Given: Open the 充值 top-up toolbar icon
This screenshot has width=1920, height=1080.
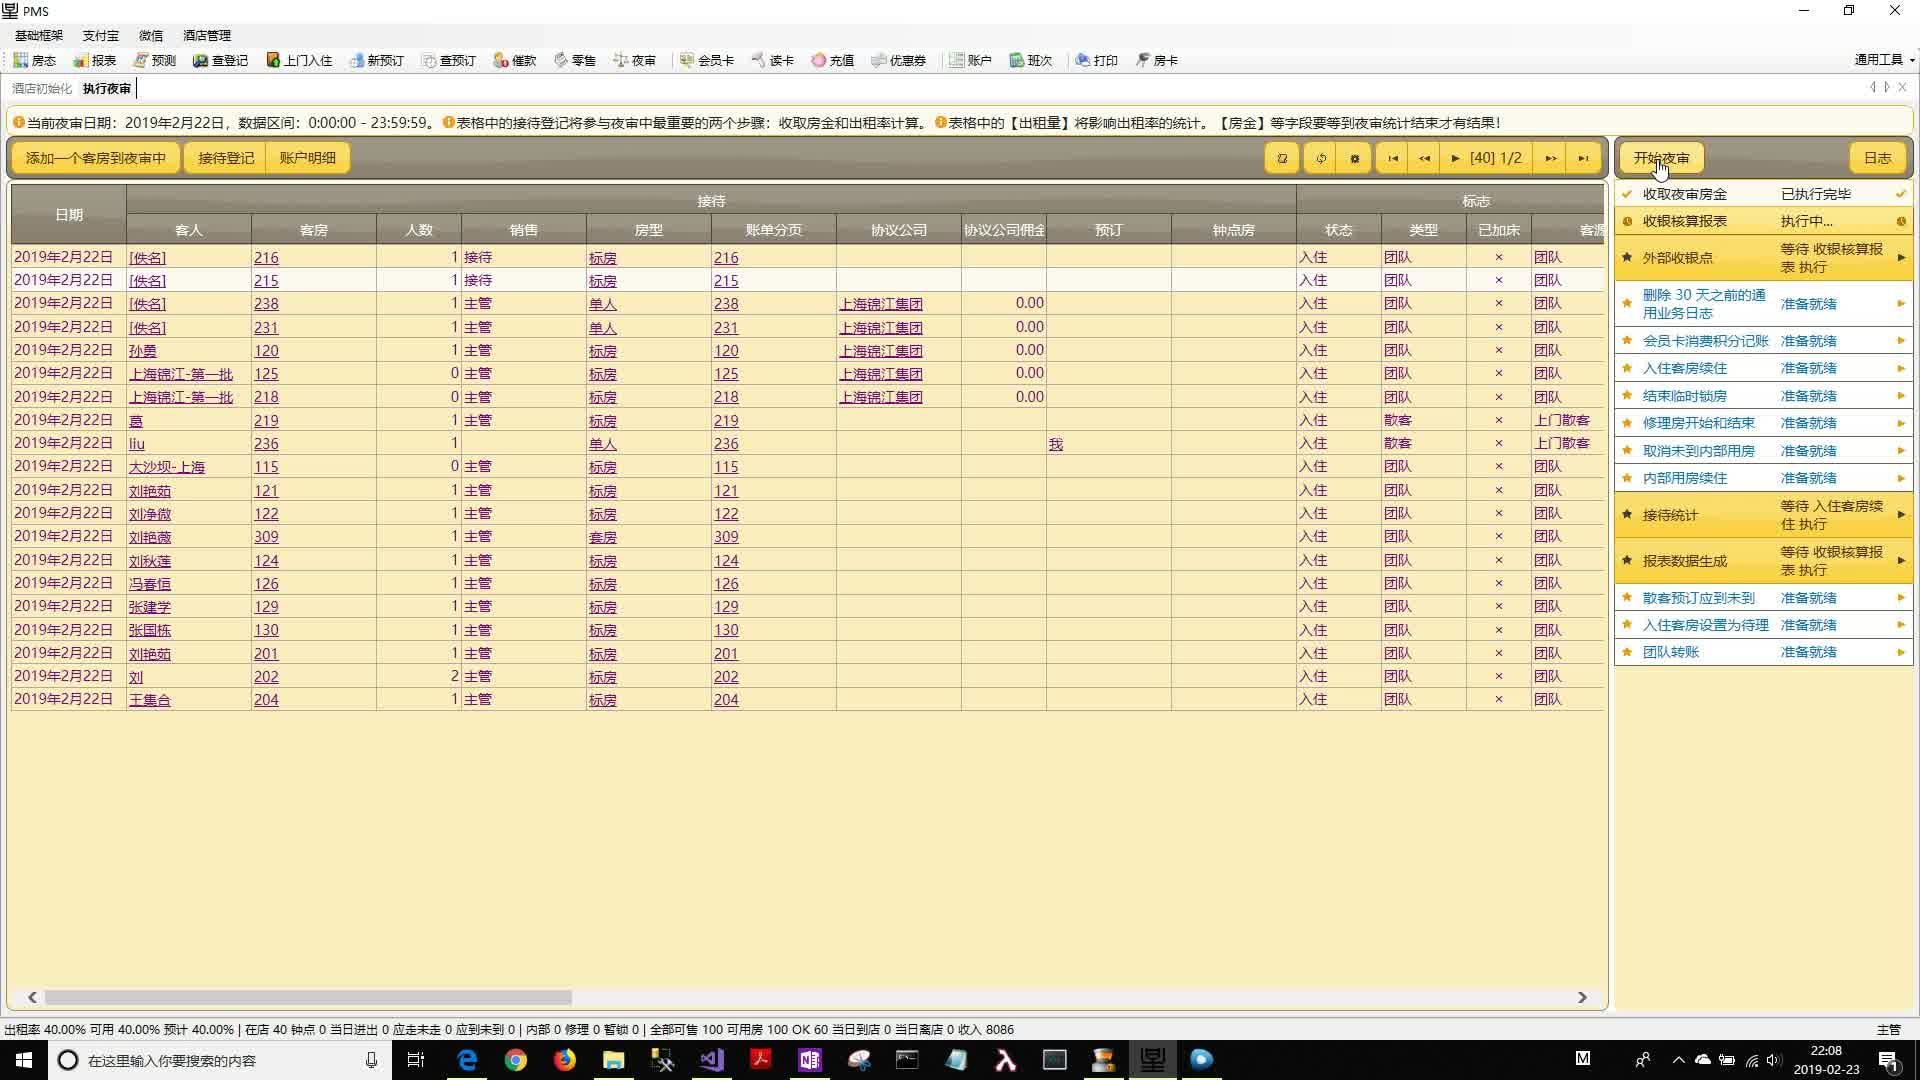Looking at the screenshot, I should click(x=832, y=60).
